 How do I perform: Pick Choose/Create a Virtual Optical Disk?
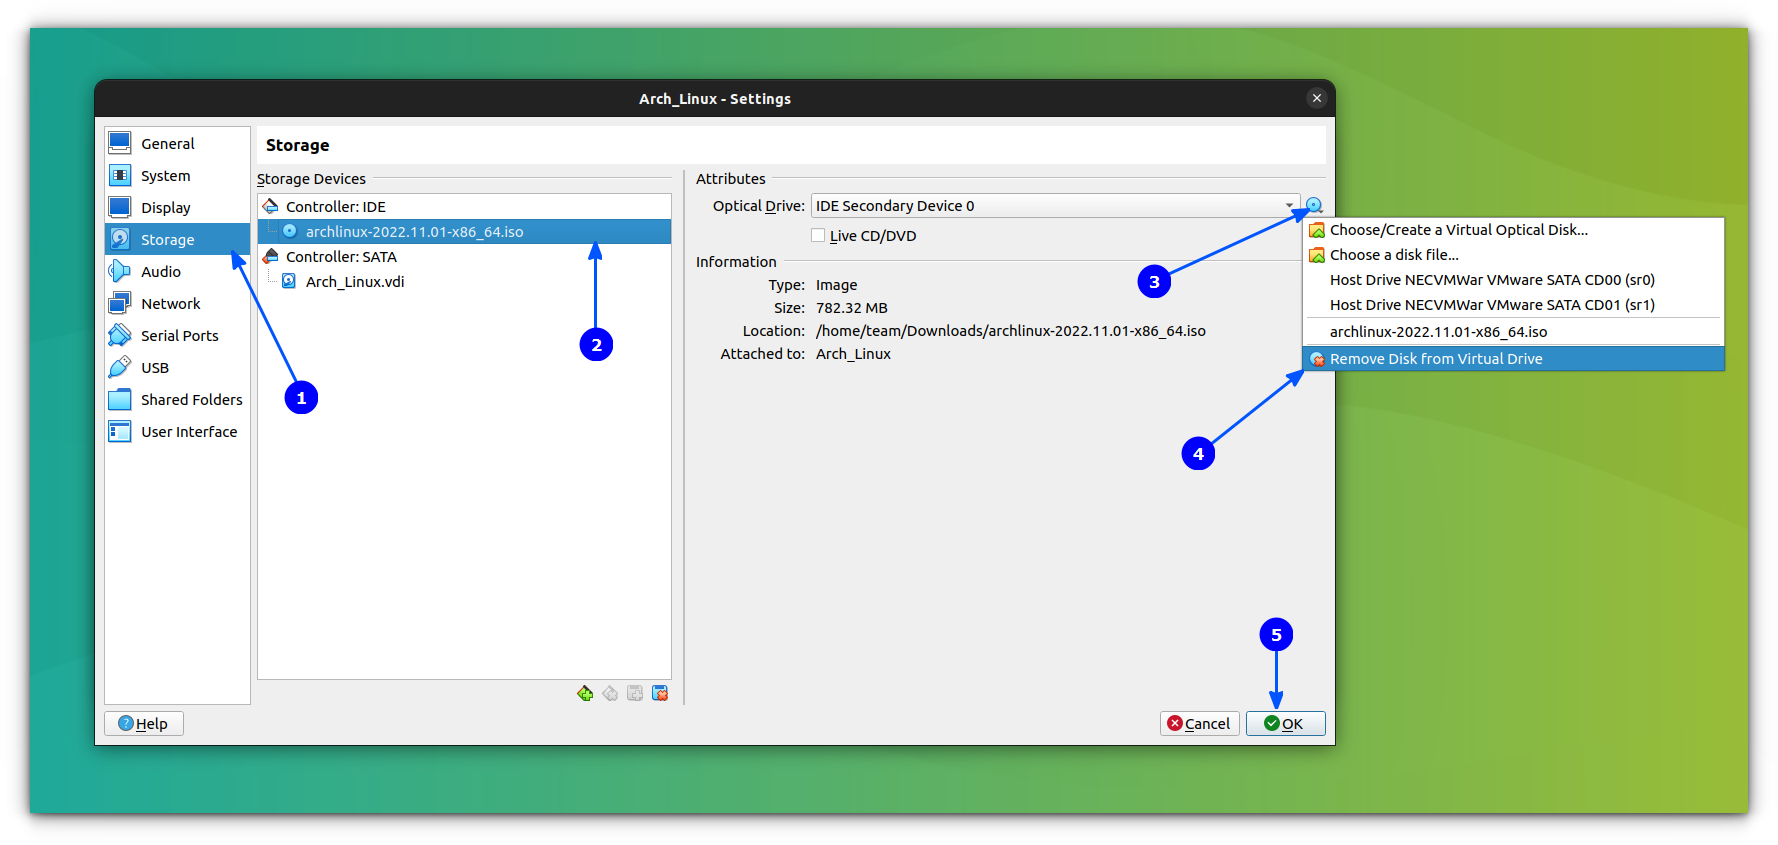1458,230
